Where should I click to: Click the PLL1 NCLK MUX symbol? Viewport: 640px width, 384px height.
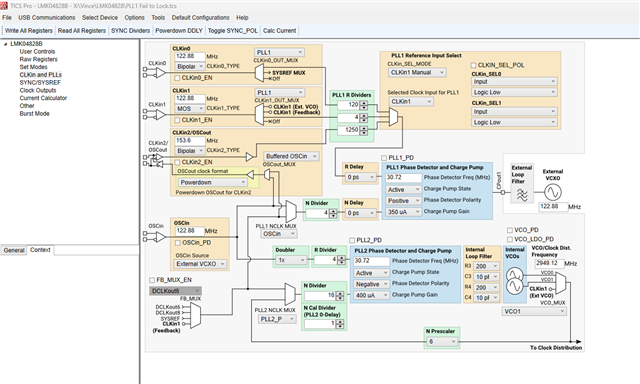click(x=290, y=211)
